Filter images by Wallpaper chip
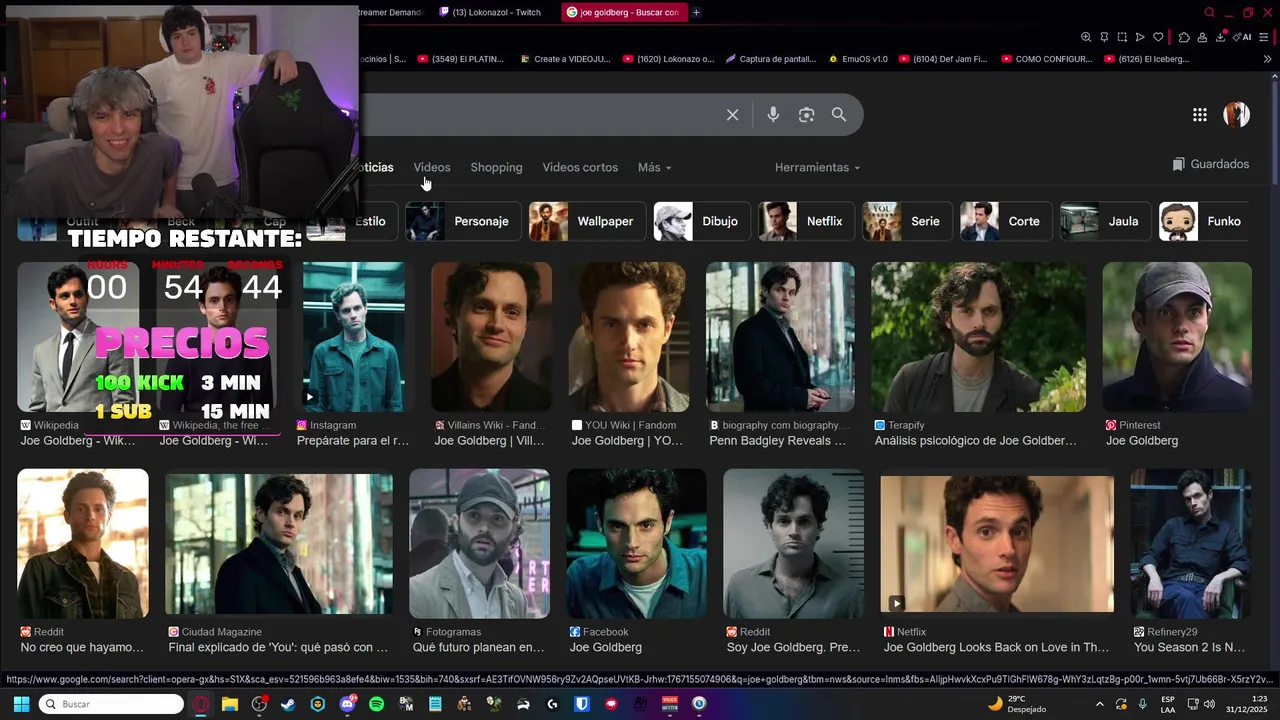The image size is (1280, 720). pos(586,221)
